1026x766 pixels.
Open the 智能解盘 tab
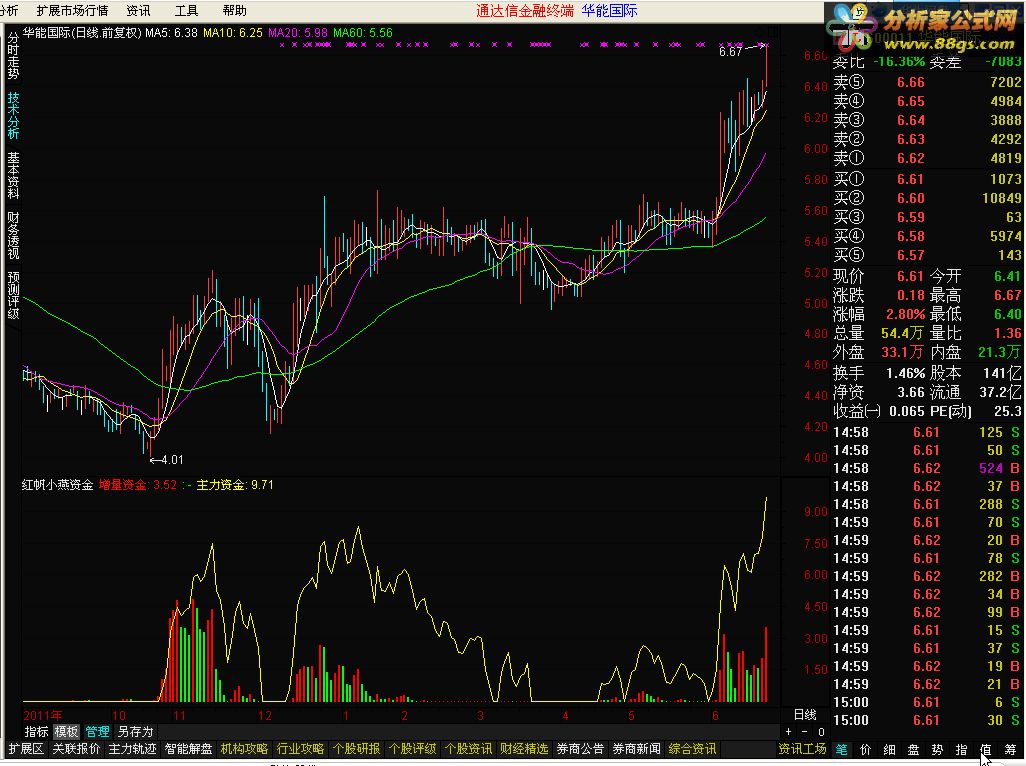[x=188, y=749]
